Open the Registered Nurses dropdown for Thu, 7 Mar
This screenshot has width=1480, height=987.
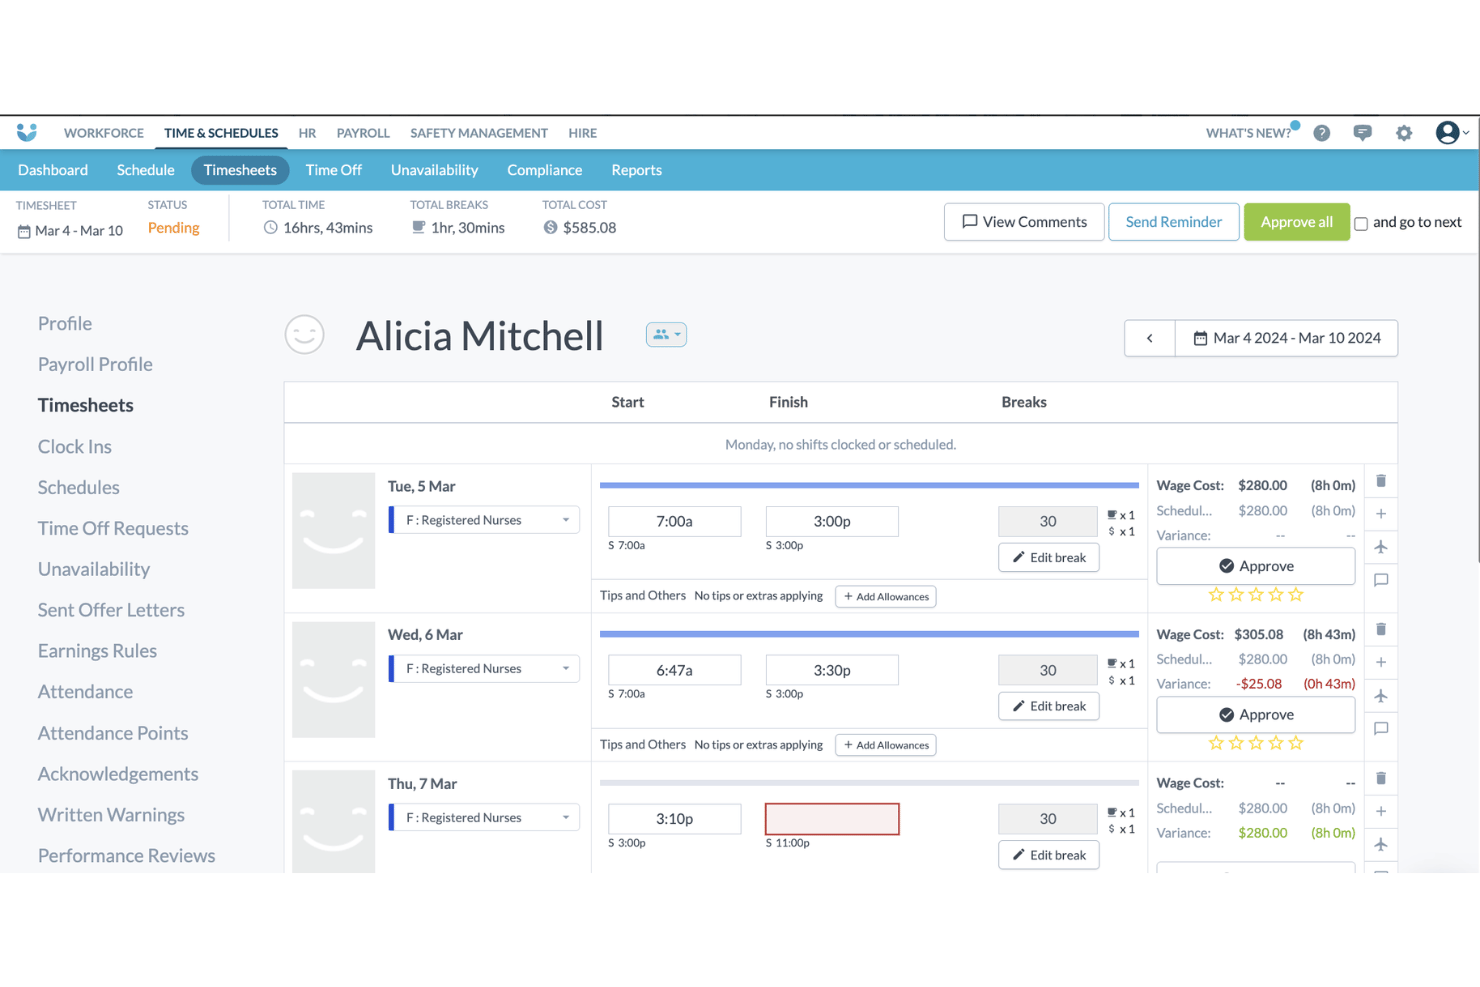pos(485,817)
